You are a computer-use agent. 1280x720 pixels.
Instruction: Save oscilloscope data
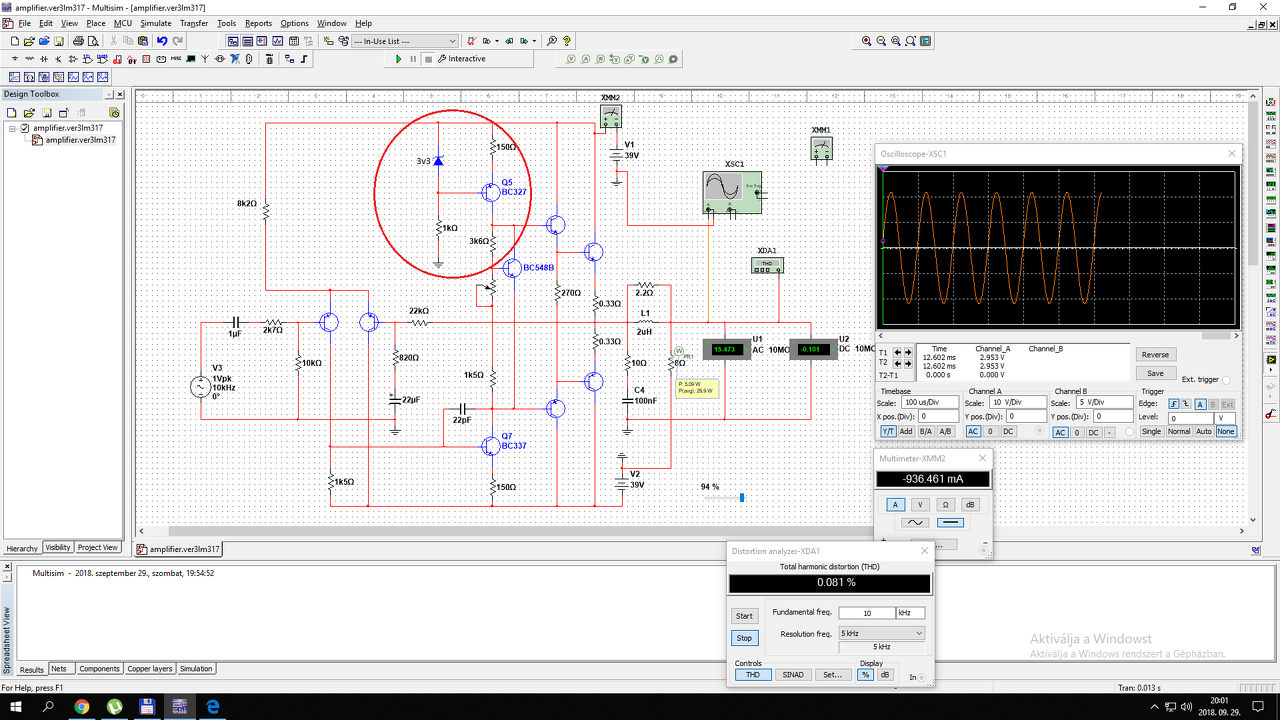pos(1155,373)
